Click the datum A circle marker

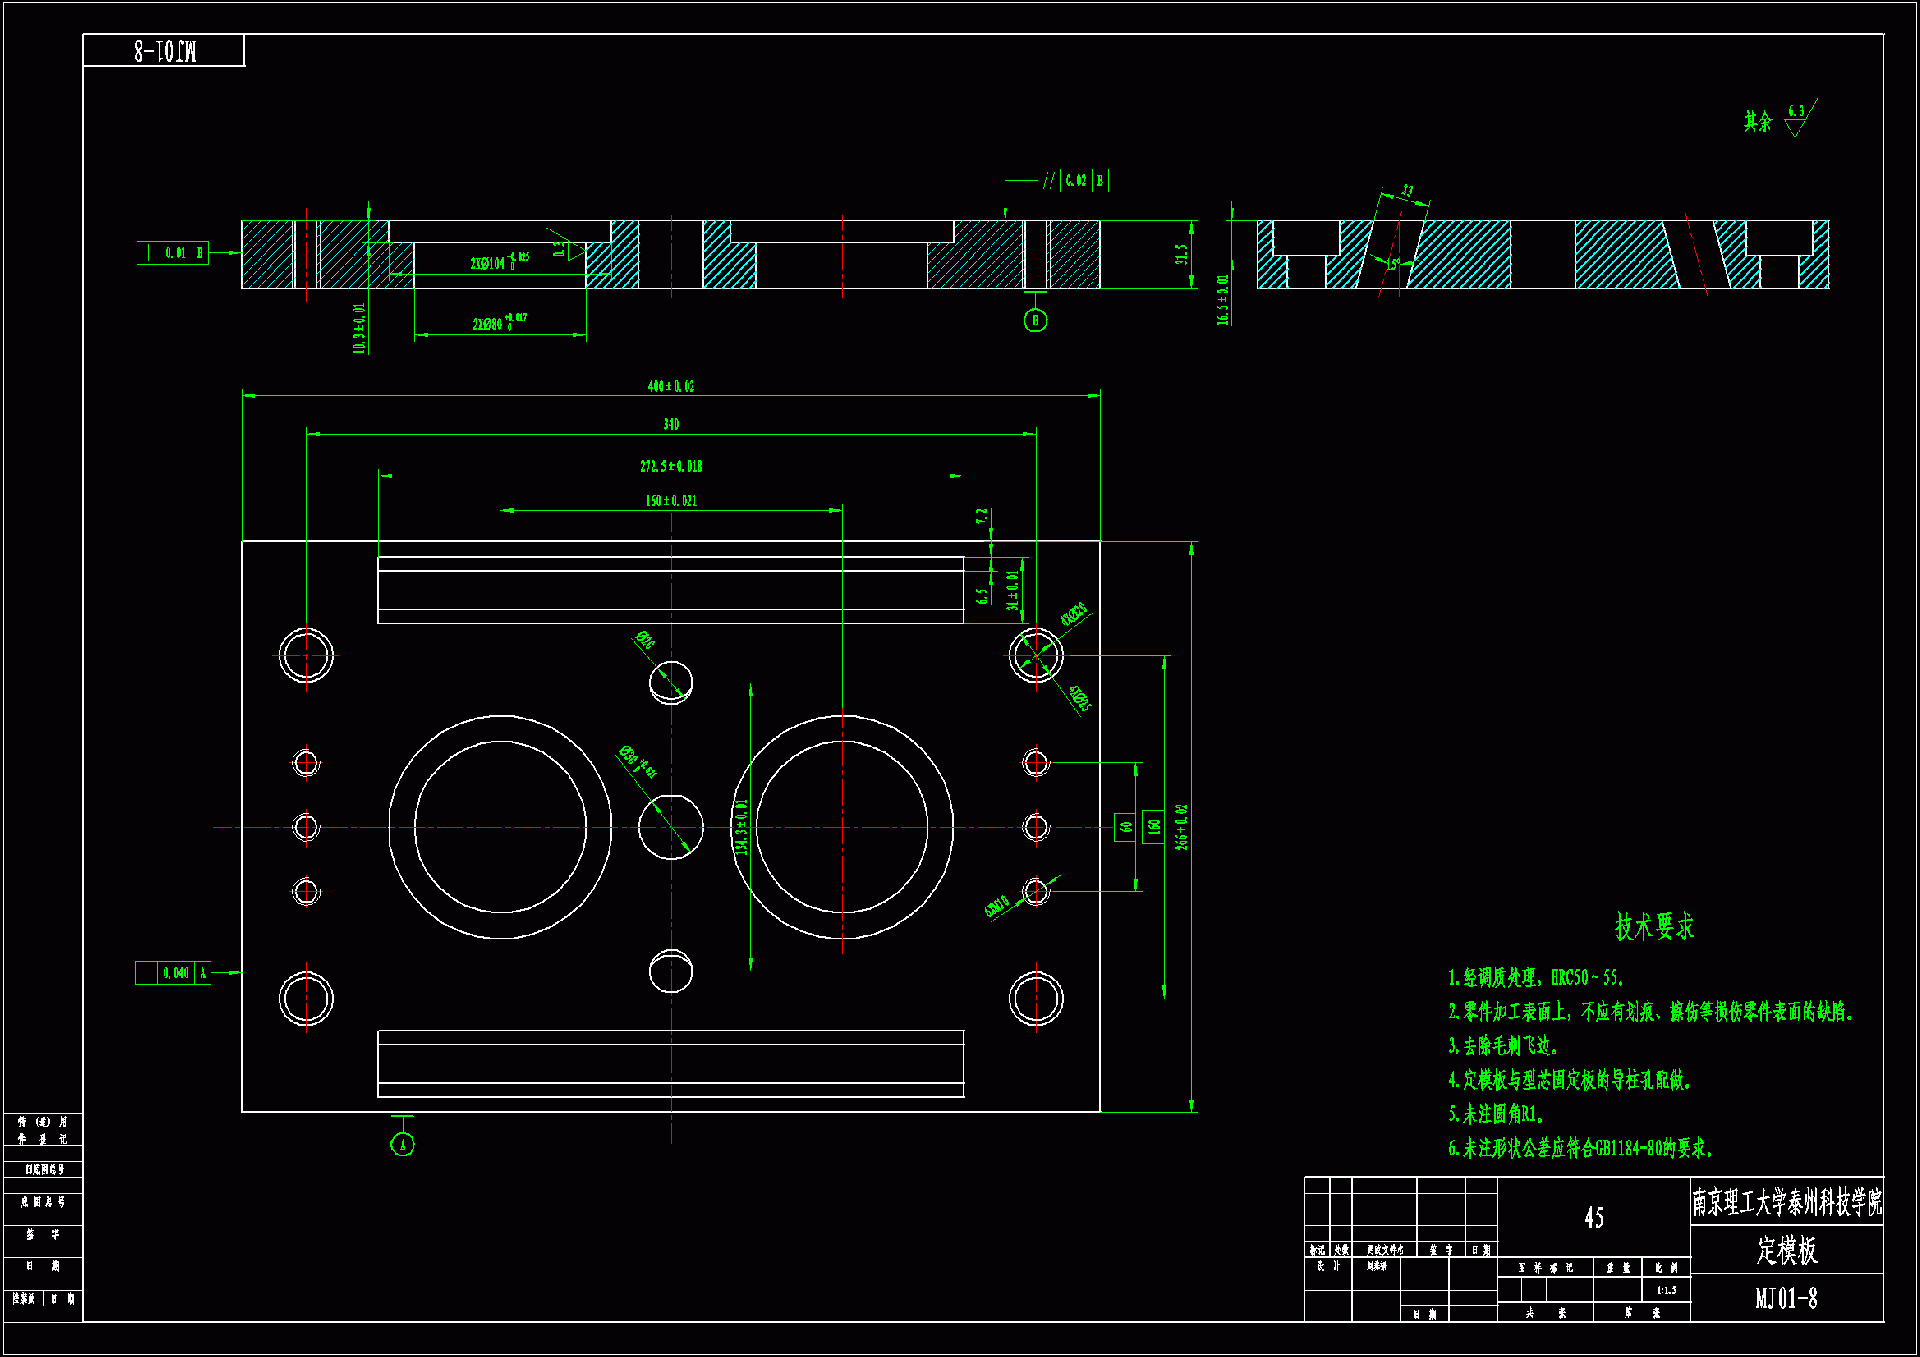point(402,1144)
